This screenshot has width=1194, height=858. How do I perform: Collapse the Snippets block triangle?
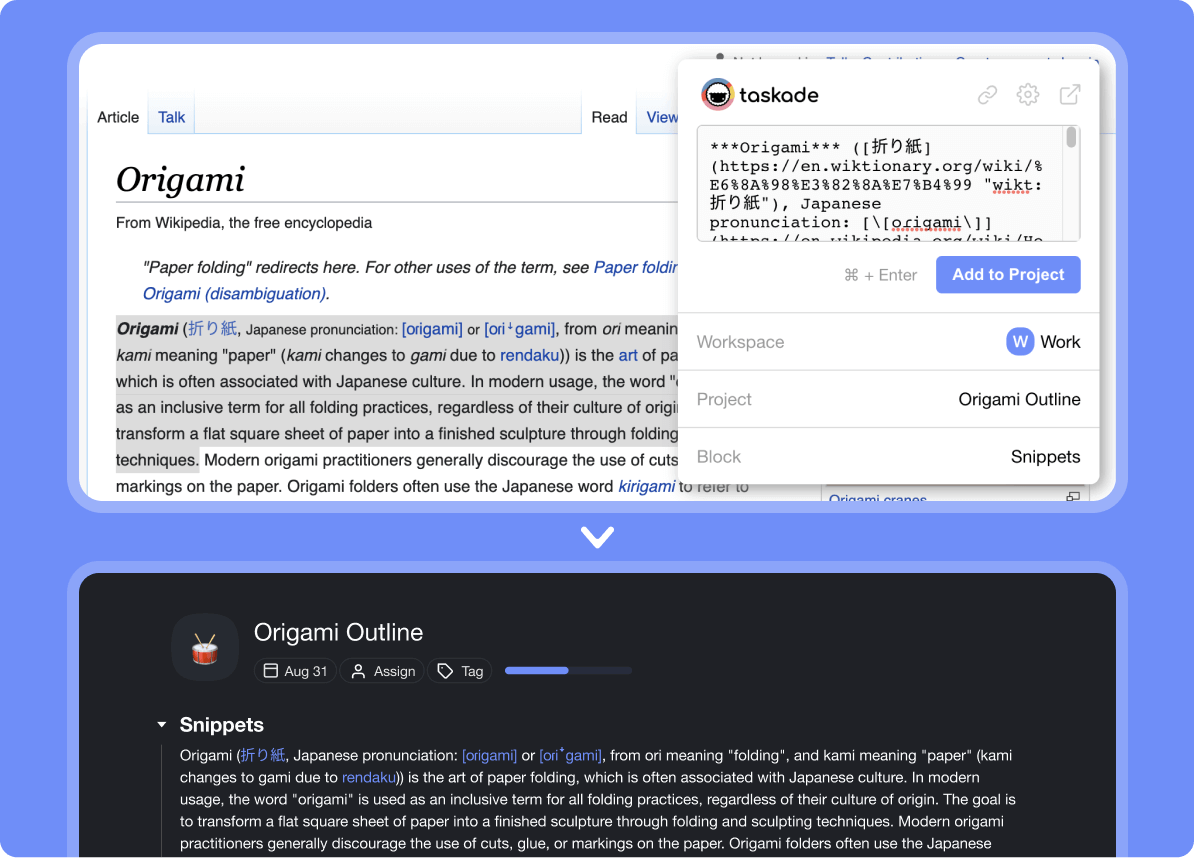click(161, 725)
